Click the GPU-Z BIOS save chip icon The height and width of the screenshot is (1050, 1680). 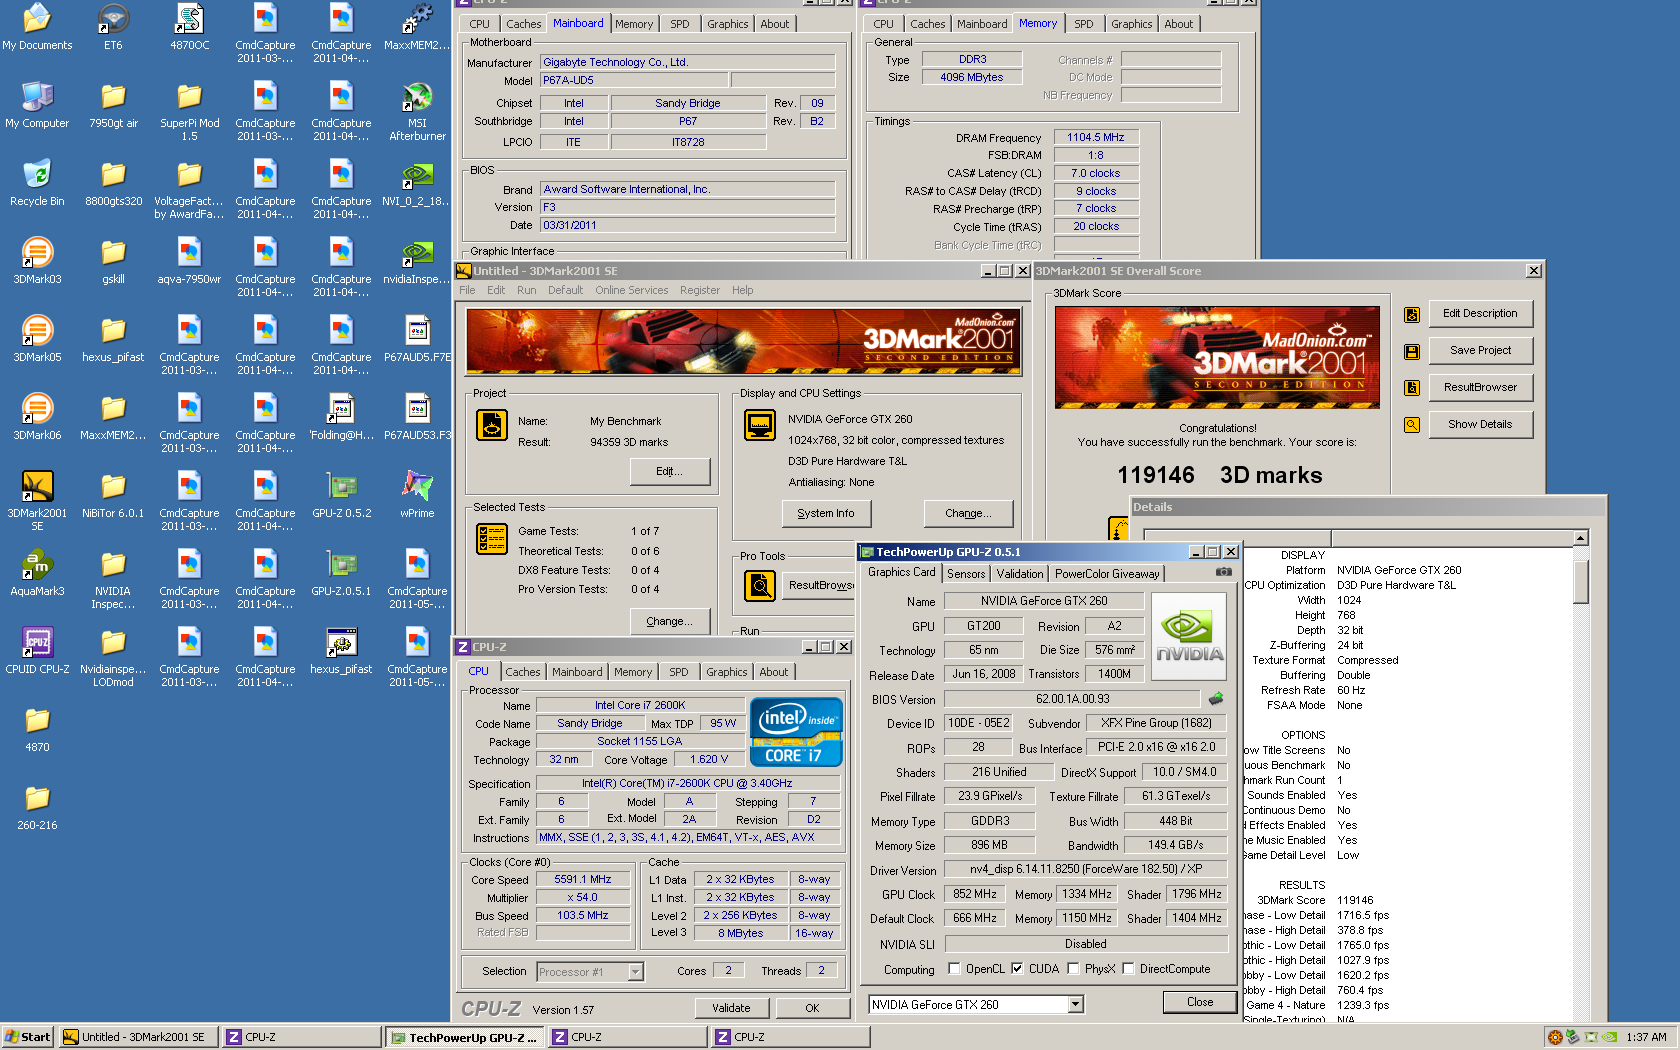point(1216,699)
